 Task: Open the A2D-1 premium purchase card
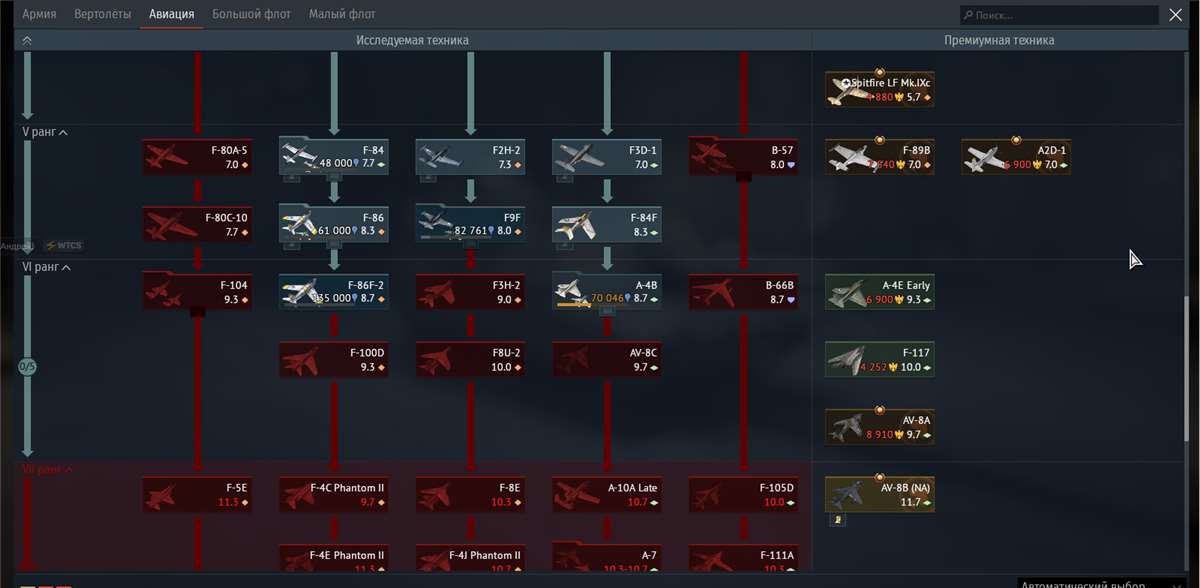coord(1016,156)
